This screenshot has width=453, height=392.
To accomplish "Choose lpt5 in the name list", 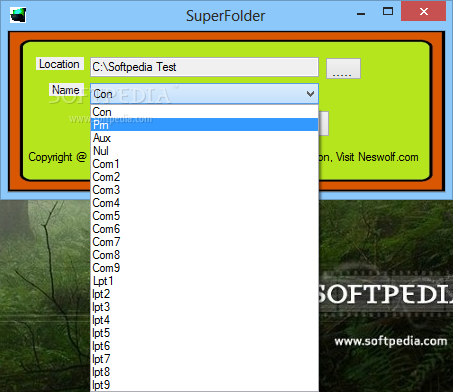I will pos(204,333).
